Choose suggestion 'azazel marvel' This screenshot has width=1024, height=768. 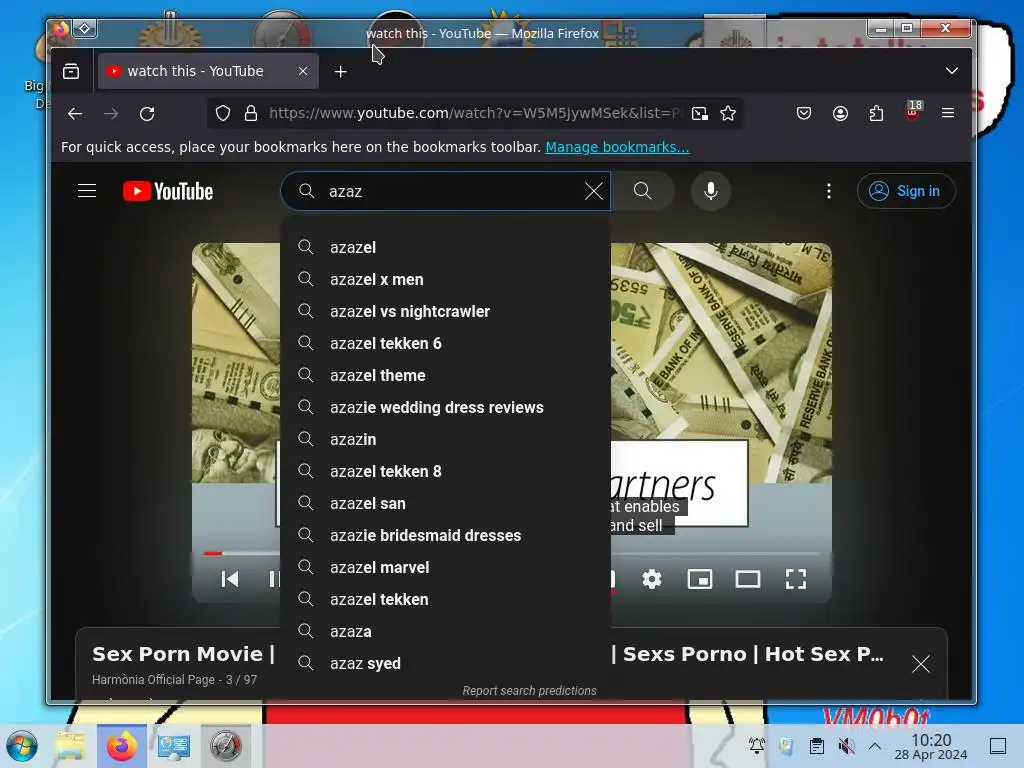(445, 568)
